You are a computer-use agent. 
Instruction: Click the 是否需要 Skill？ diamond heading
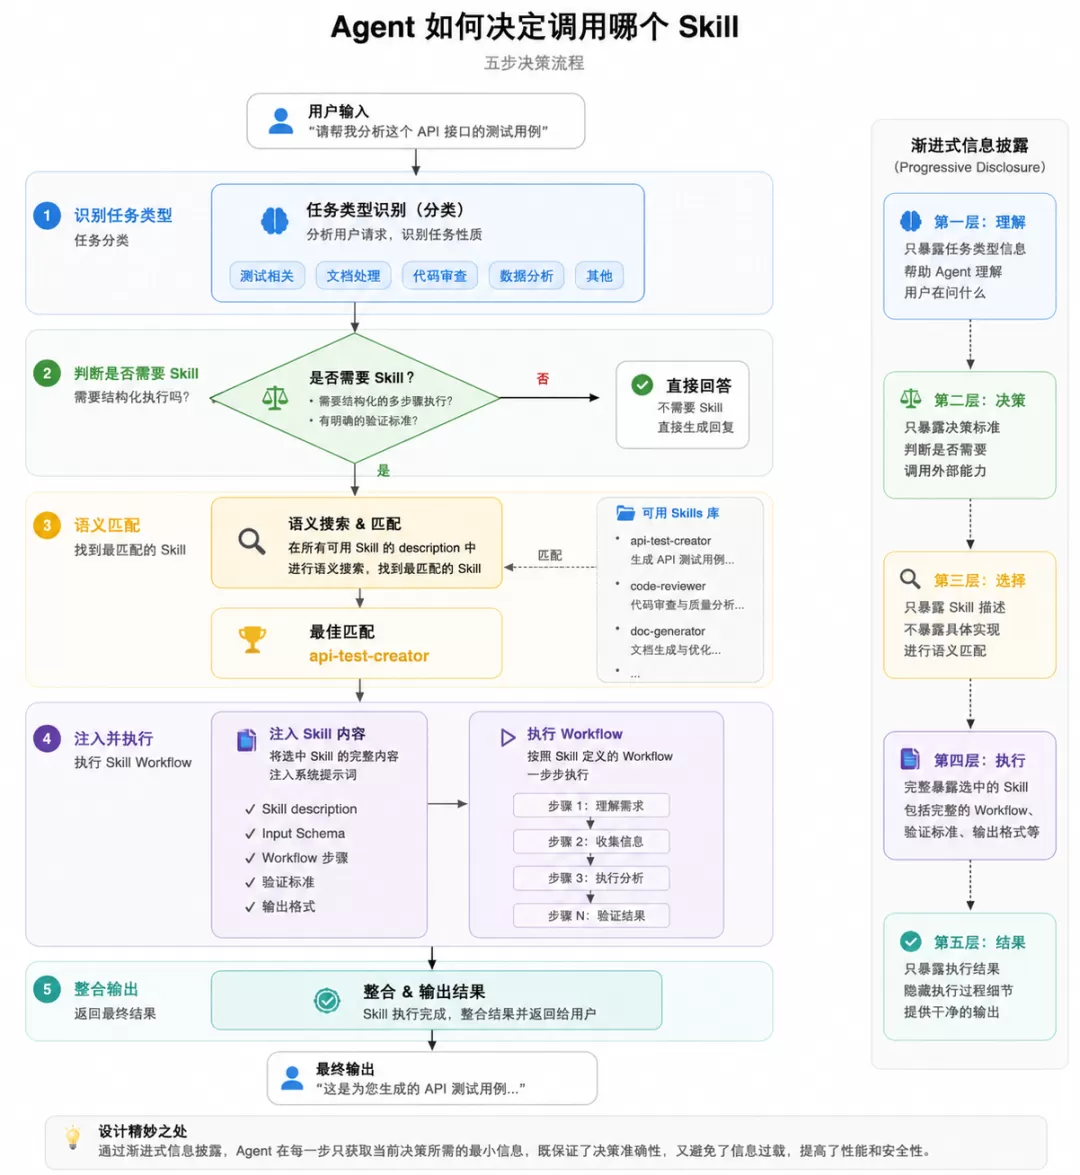pos(362,377)
